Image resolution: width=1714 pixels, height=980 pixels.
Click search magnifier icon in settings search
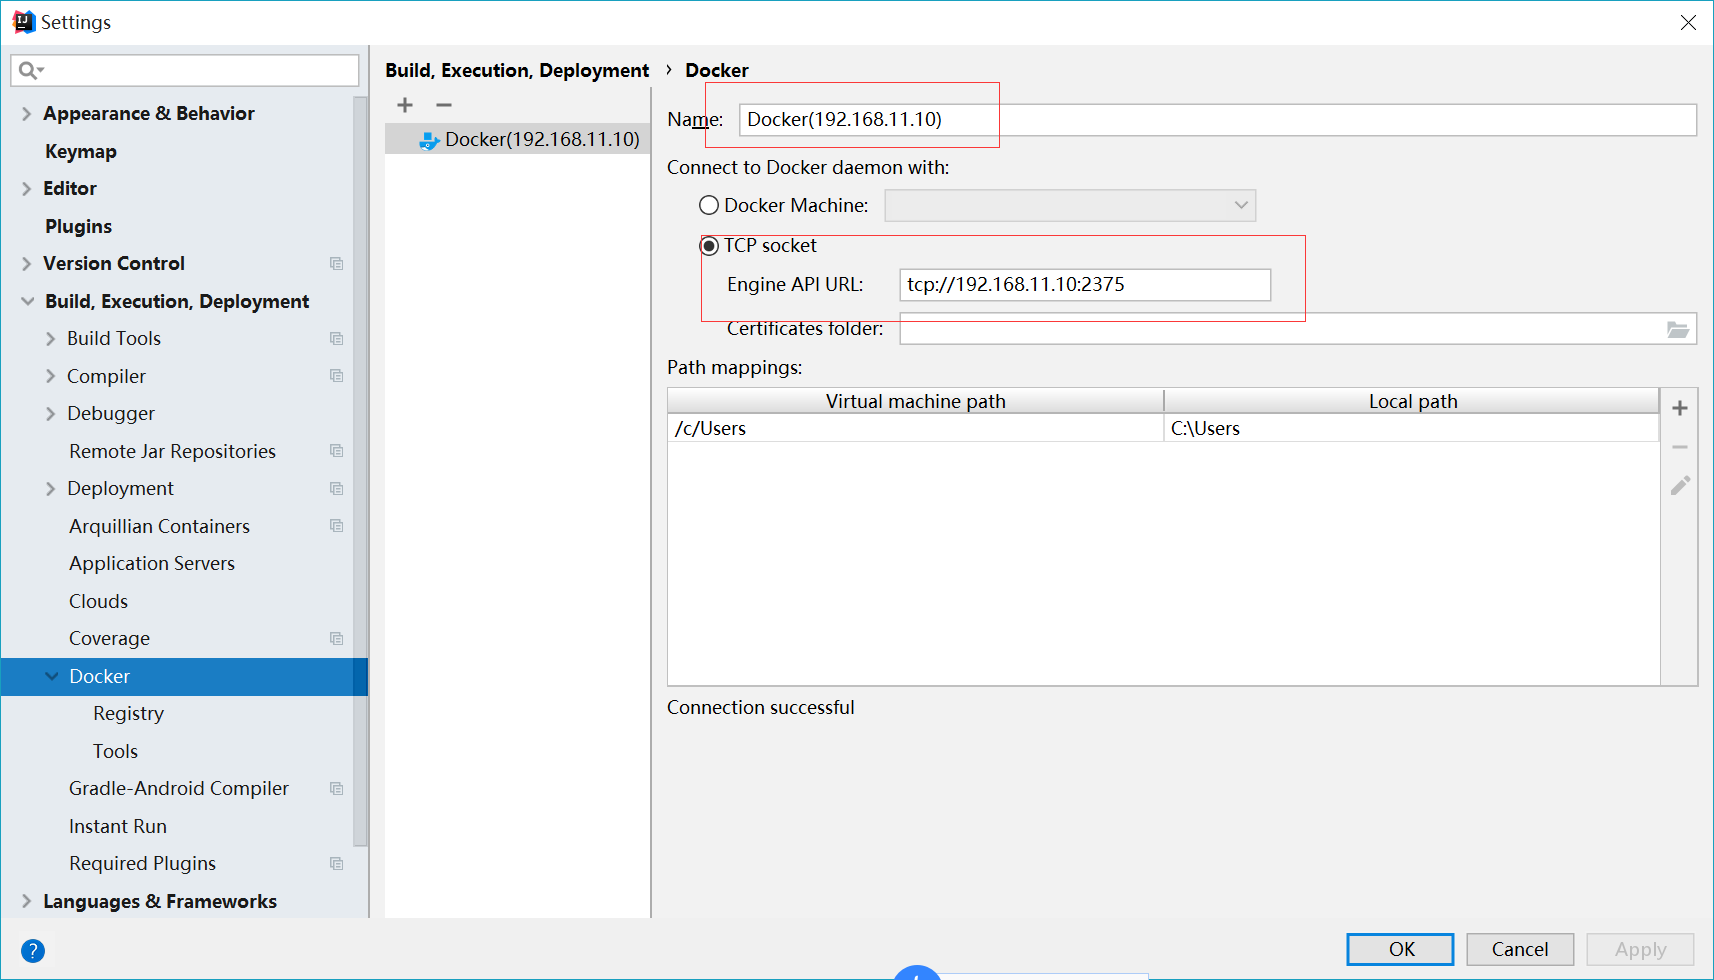pos(29,70)
